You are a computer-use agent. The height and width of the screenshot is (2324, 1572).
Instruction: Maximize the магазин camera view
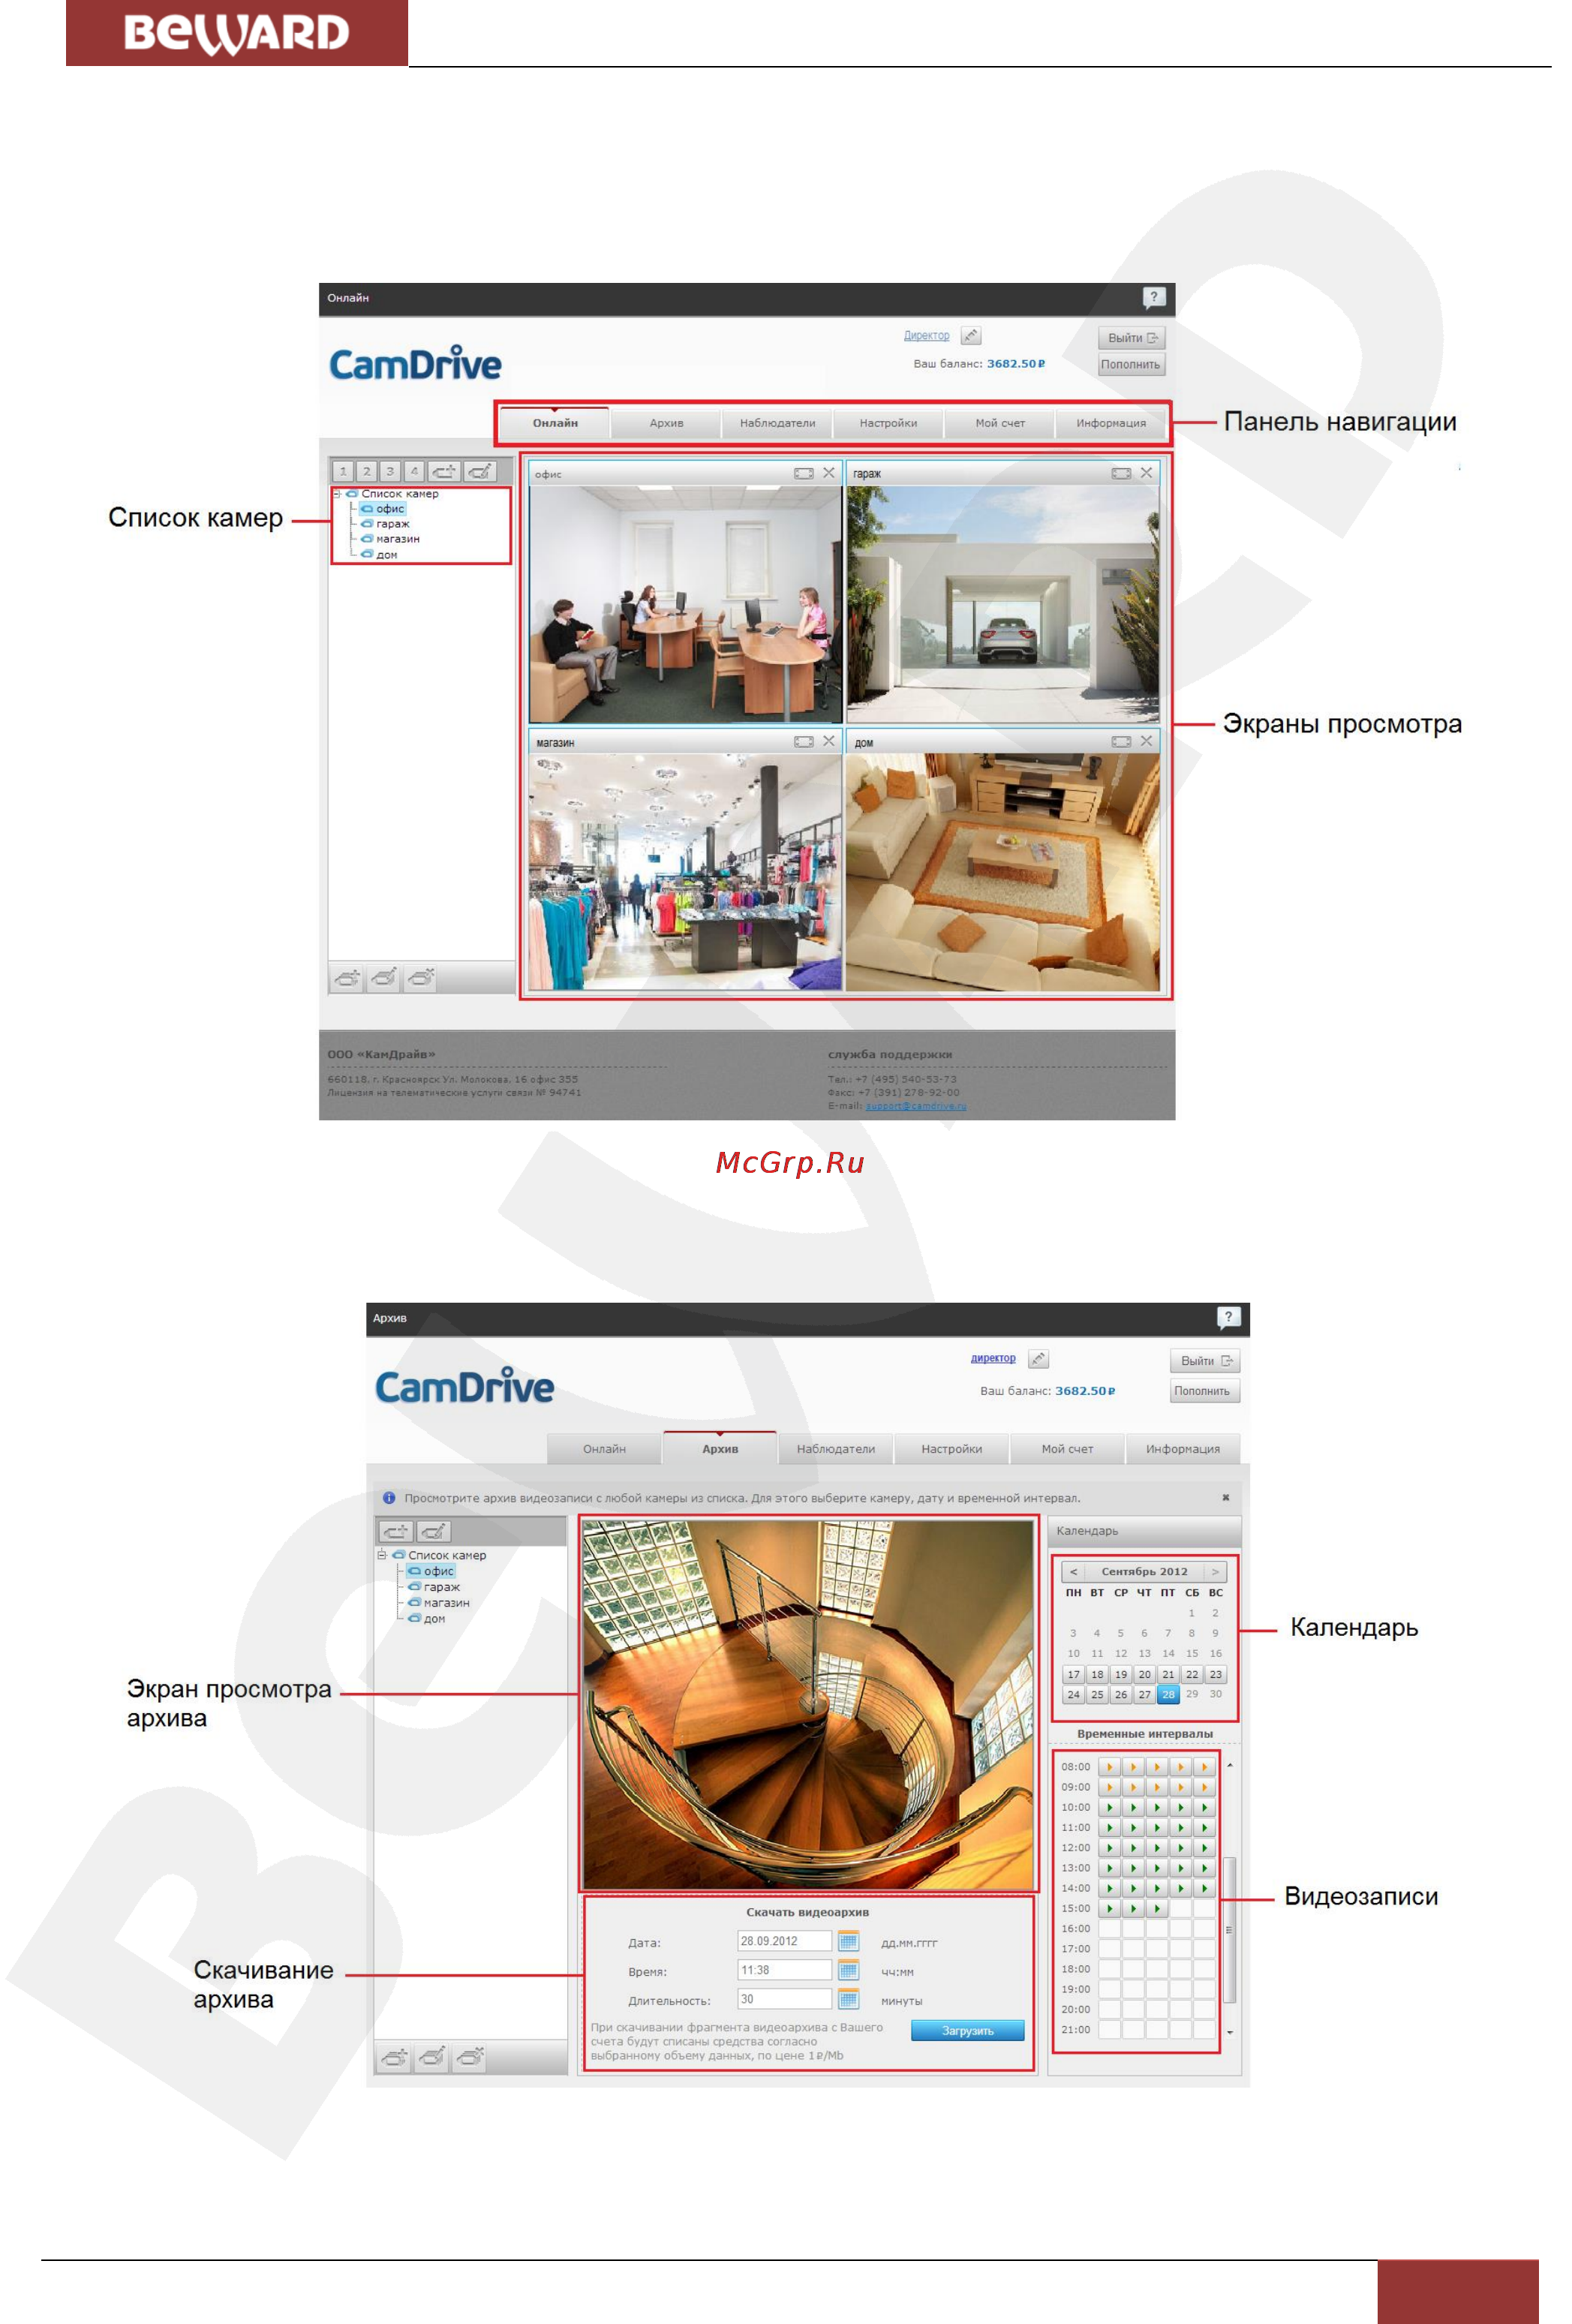803,741
